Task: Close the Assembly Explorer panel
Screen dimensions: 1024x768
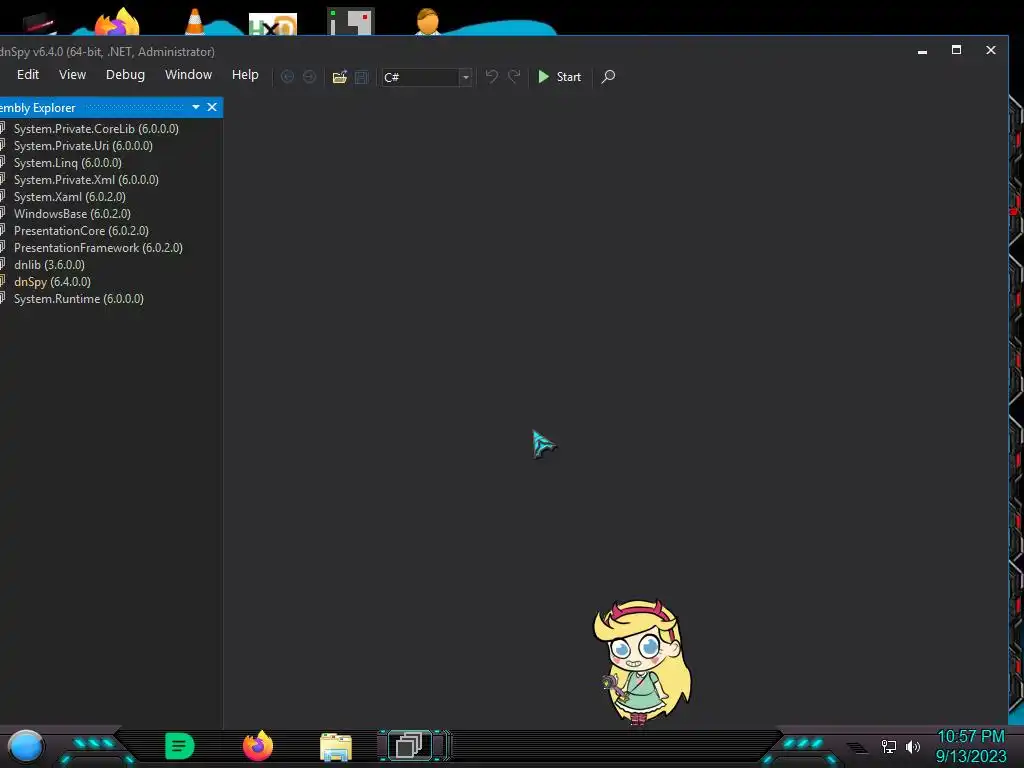Action: tap(212, 107)
